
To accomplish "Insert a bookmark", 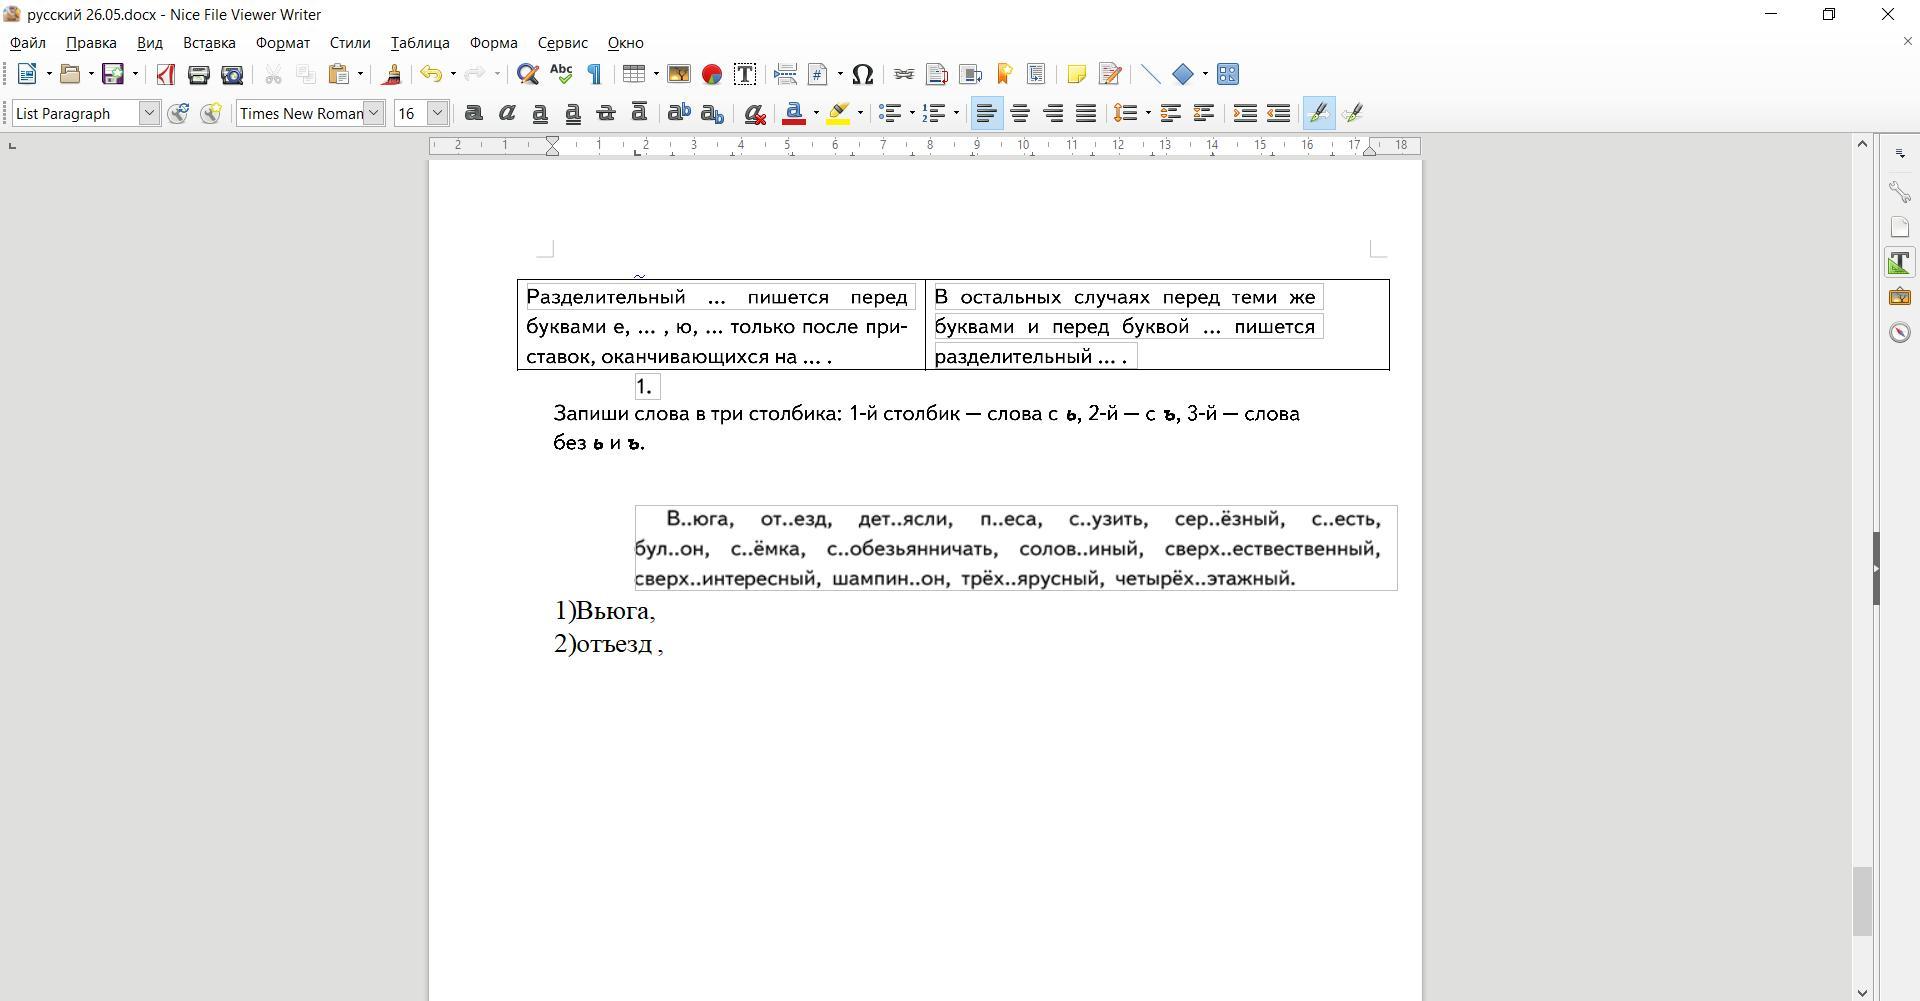I will 1004,74.
